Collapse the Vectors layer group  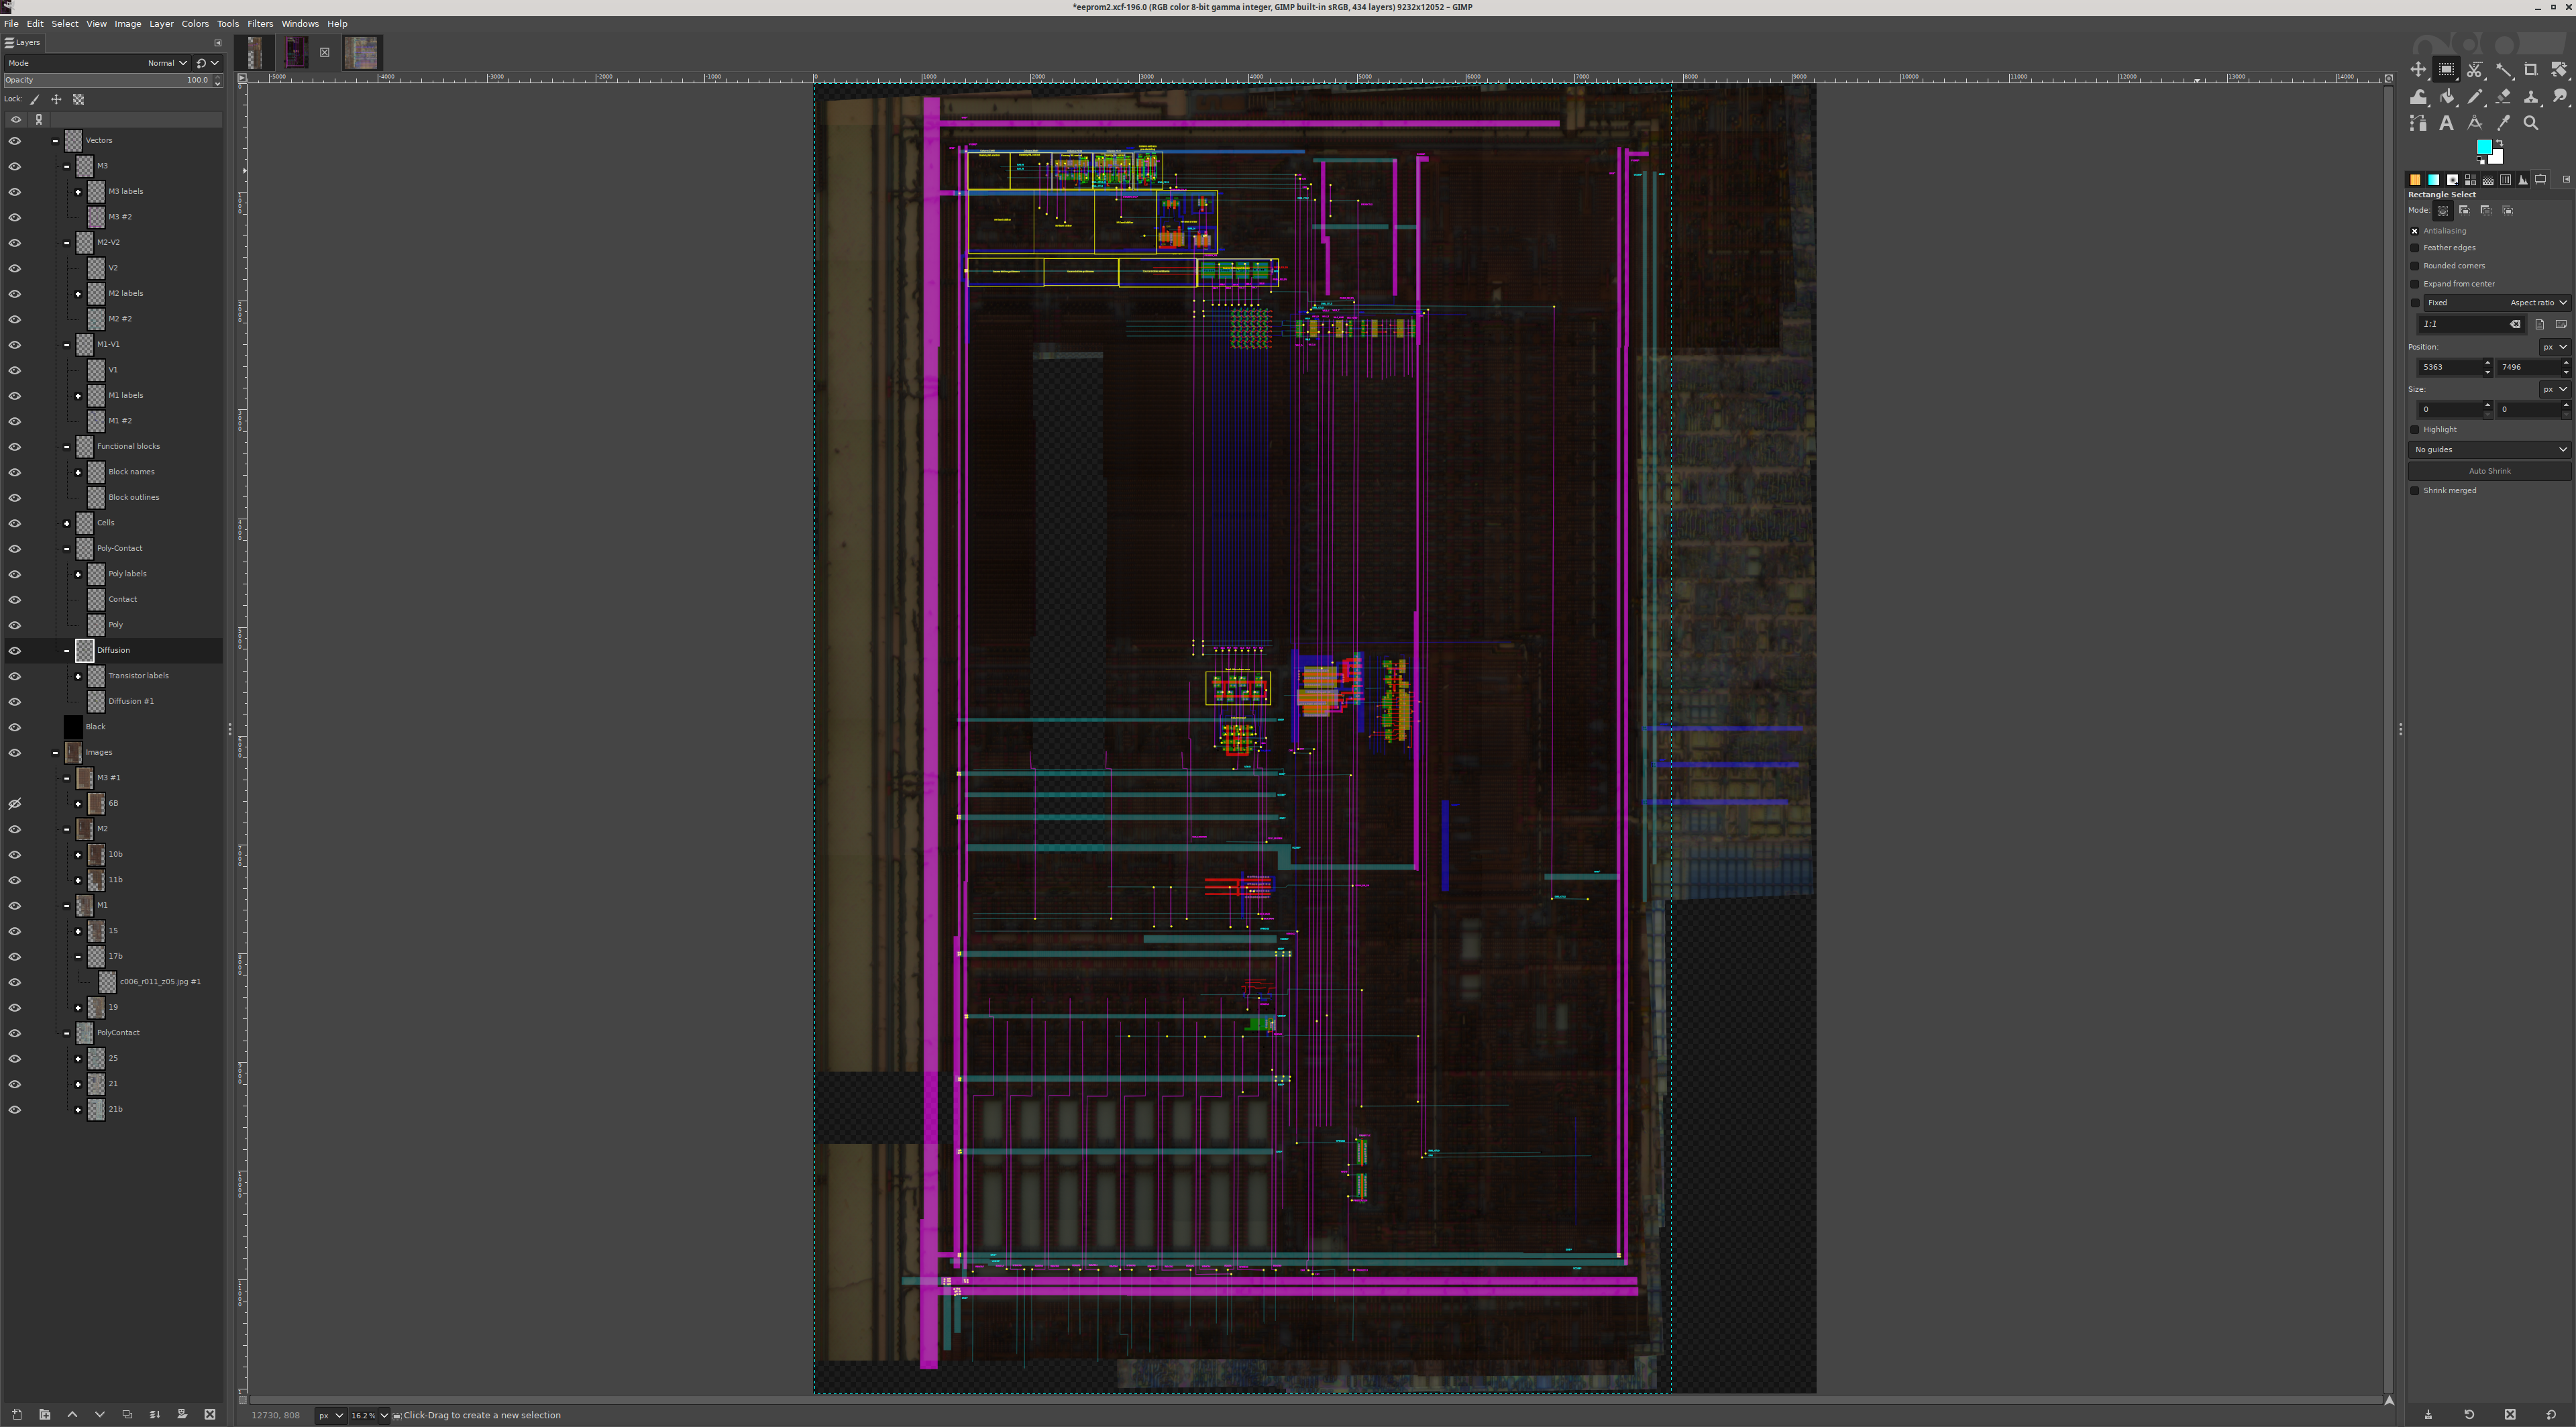coord(56,141)
